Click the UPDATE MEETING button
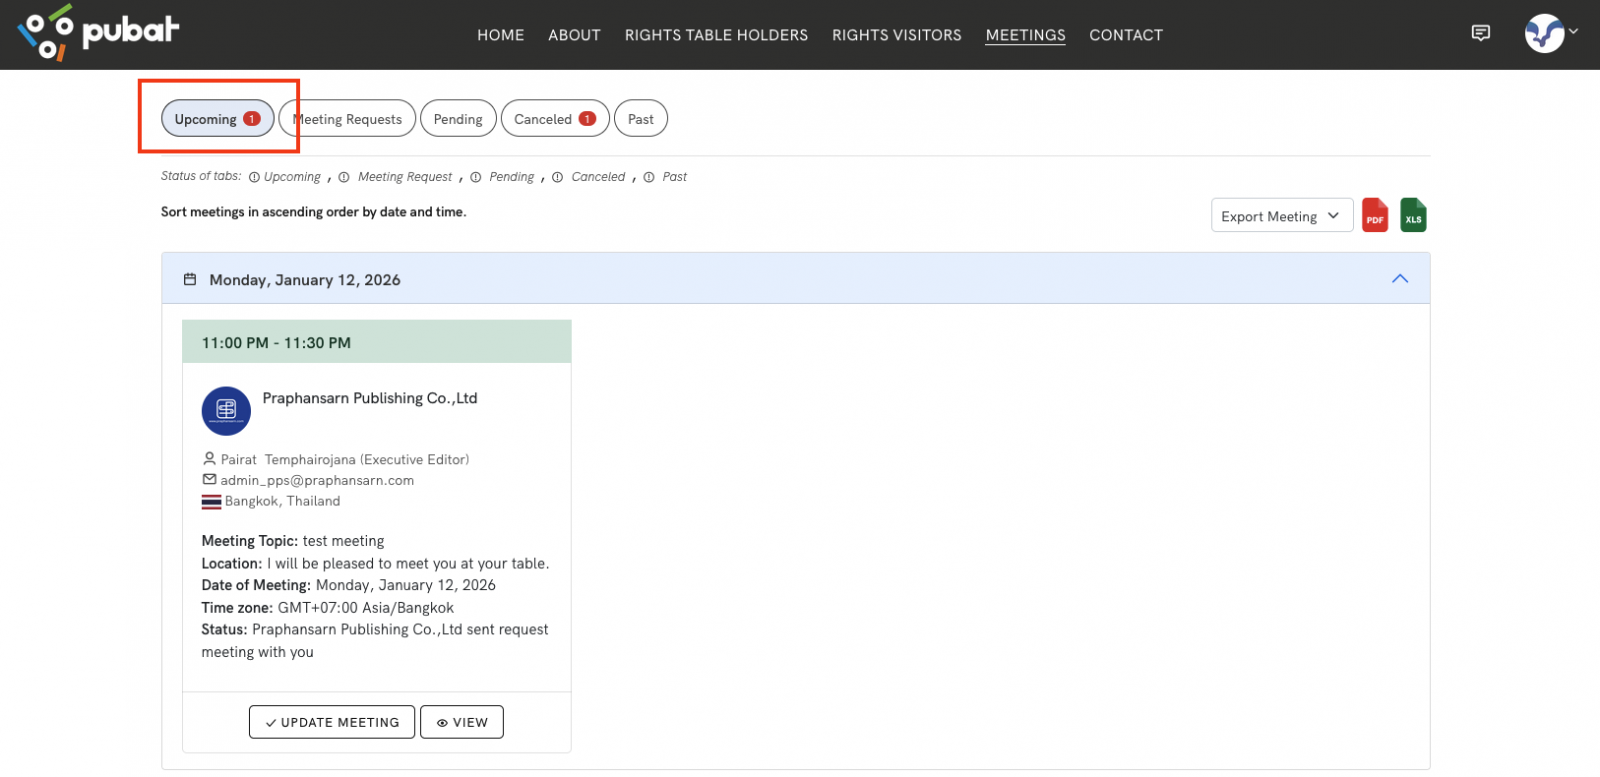The width and height of the screenshot is (1600, 777). coord(332,722)
